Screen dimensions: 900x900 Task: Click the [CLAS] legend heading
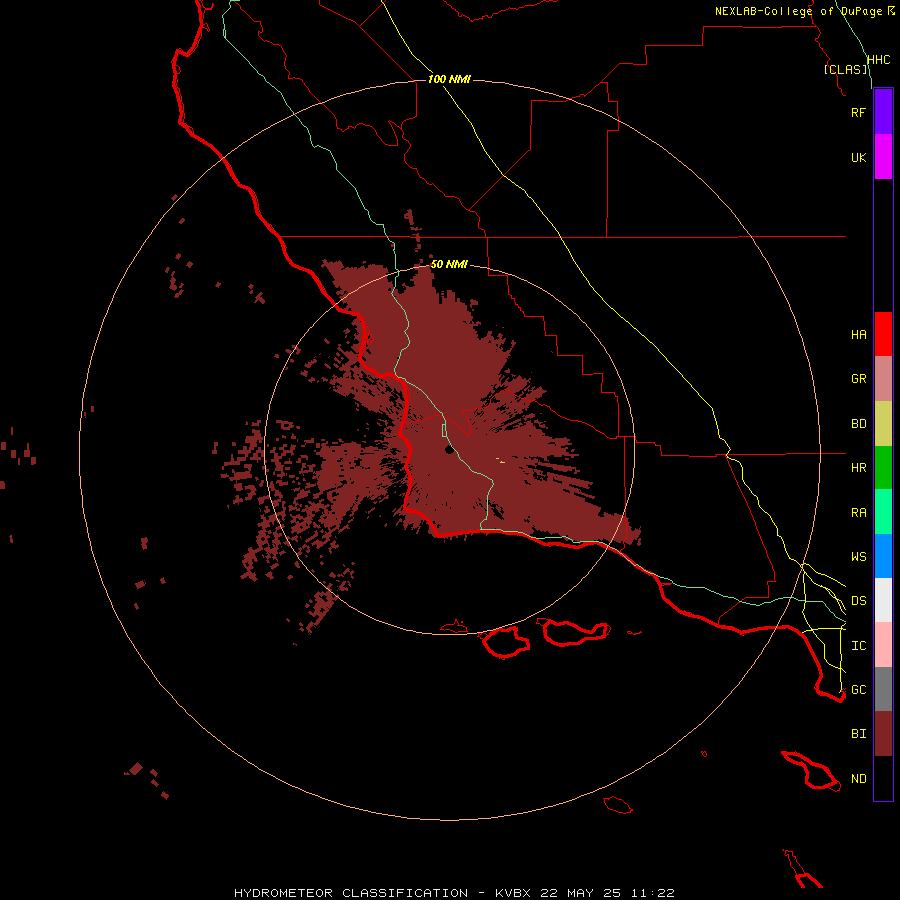845,69
